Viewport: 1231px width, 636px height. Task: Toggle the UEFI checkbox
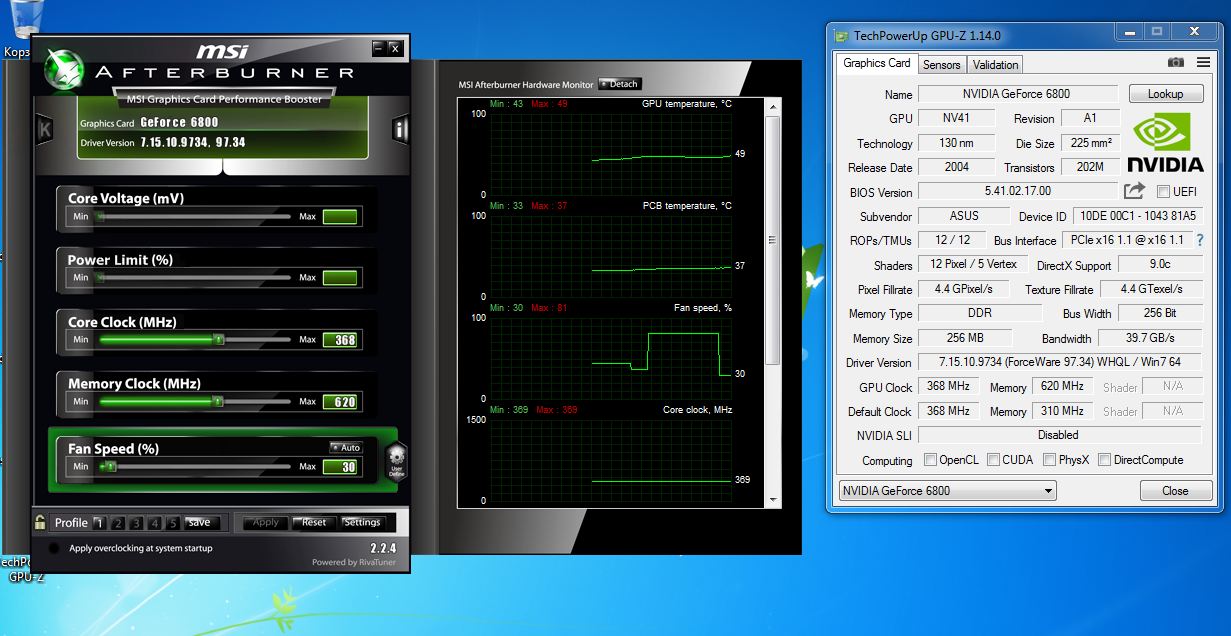pyautogui.click(x=1163, y=192)
